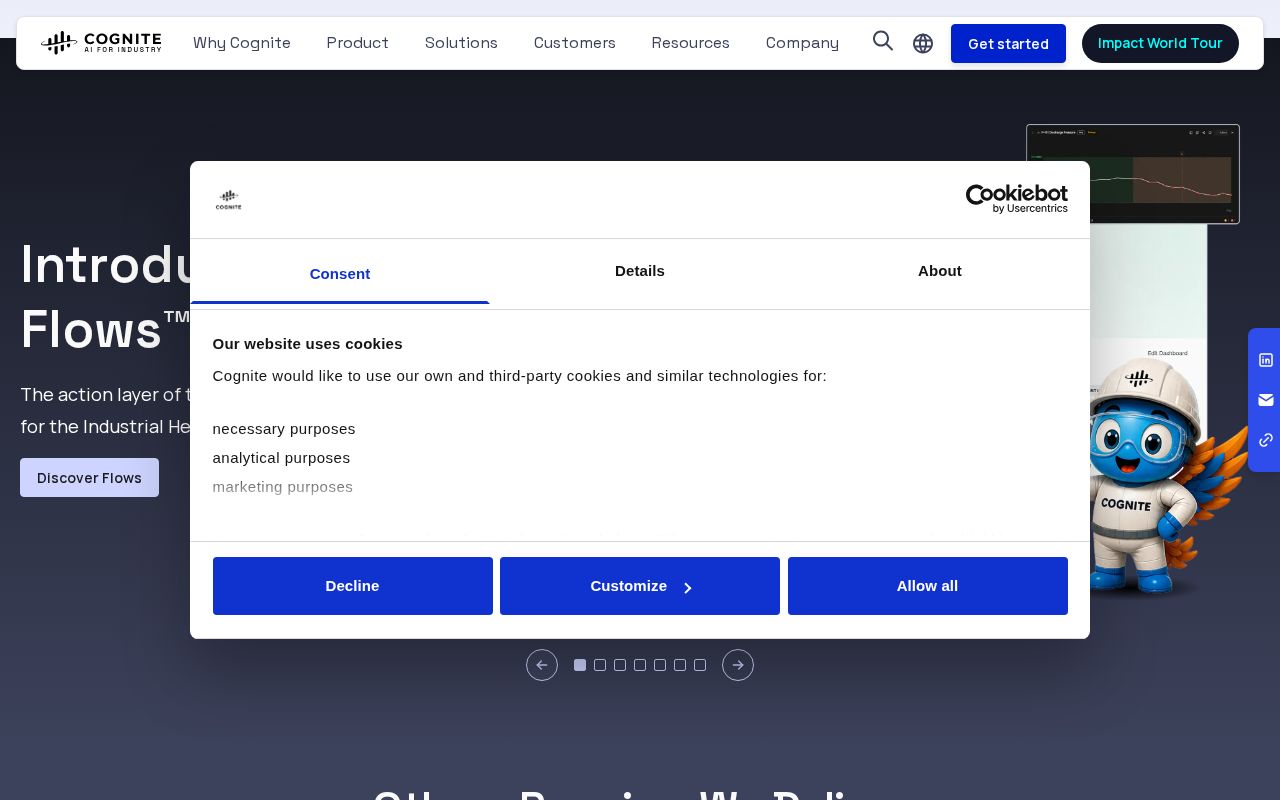This screenshot has height=800, width=1280.
Task: Click the Cognite logo in the navbar
Action: click(x=101, y=43)
